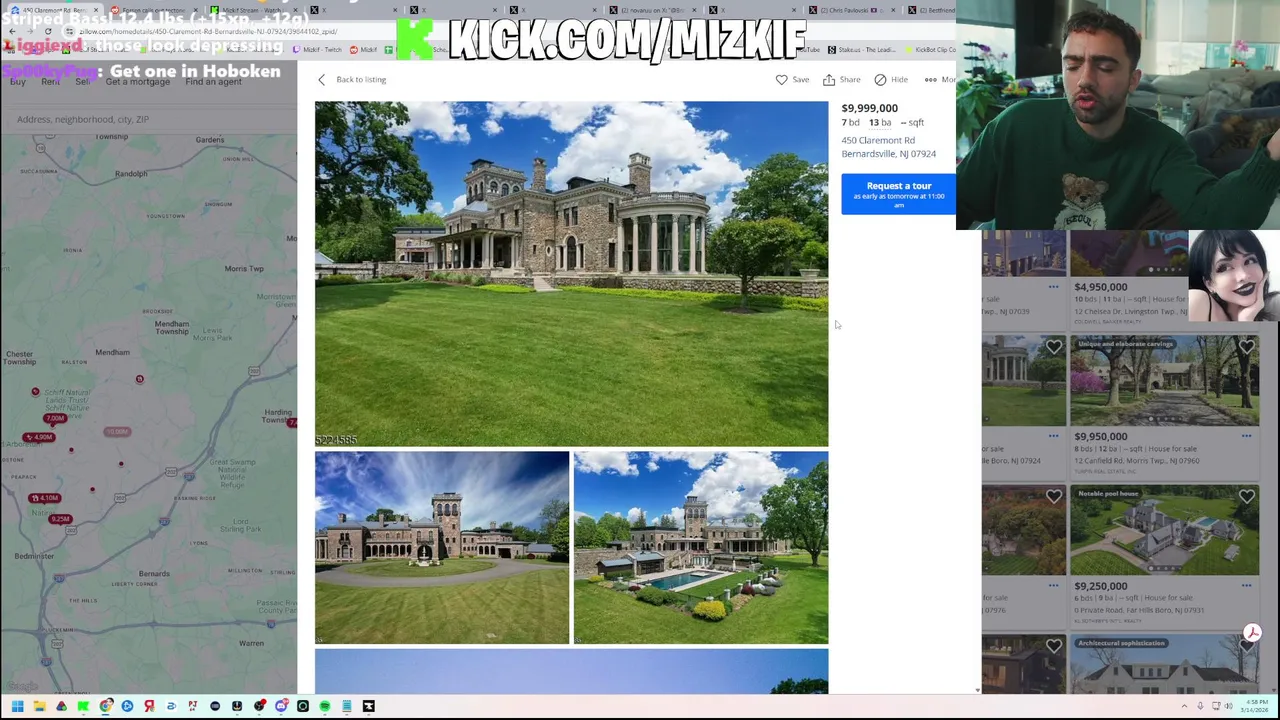Favorite the partially hidden $9,950,000-row left listing heart

point(1054,347)
